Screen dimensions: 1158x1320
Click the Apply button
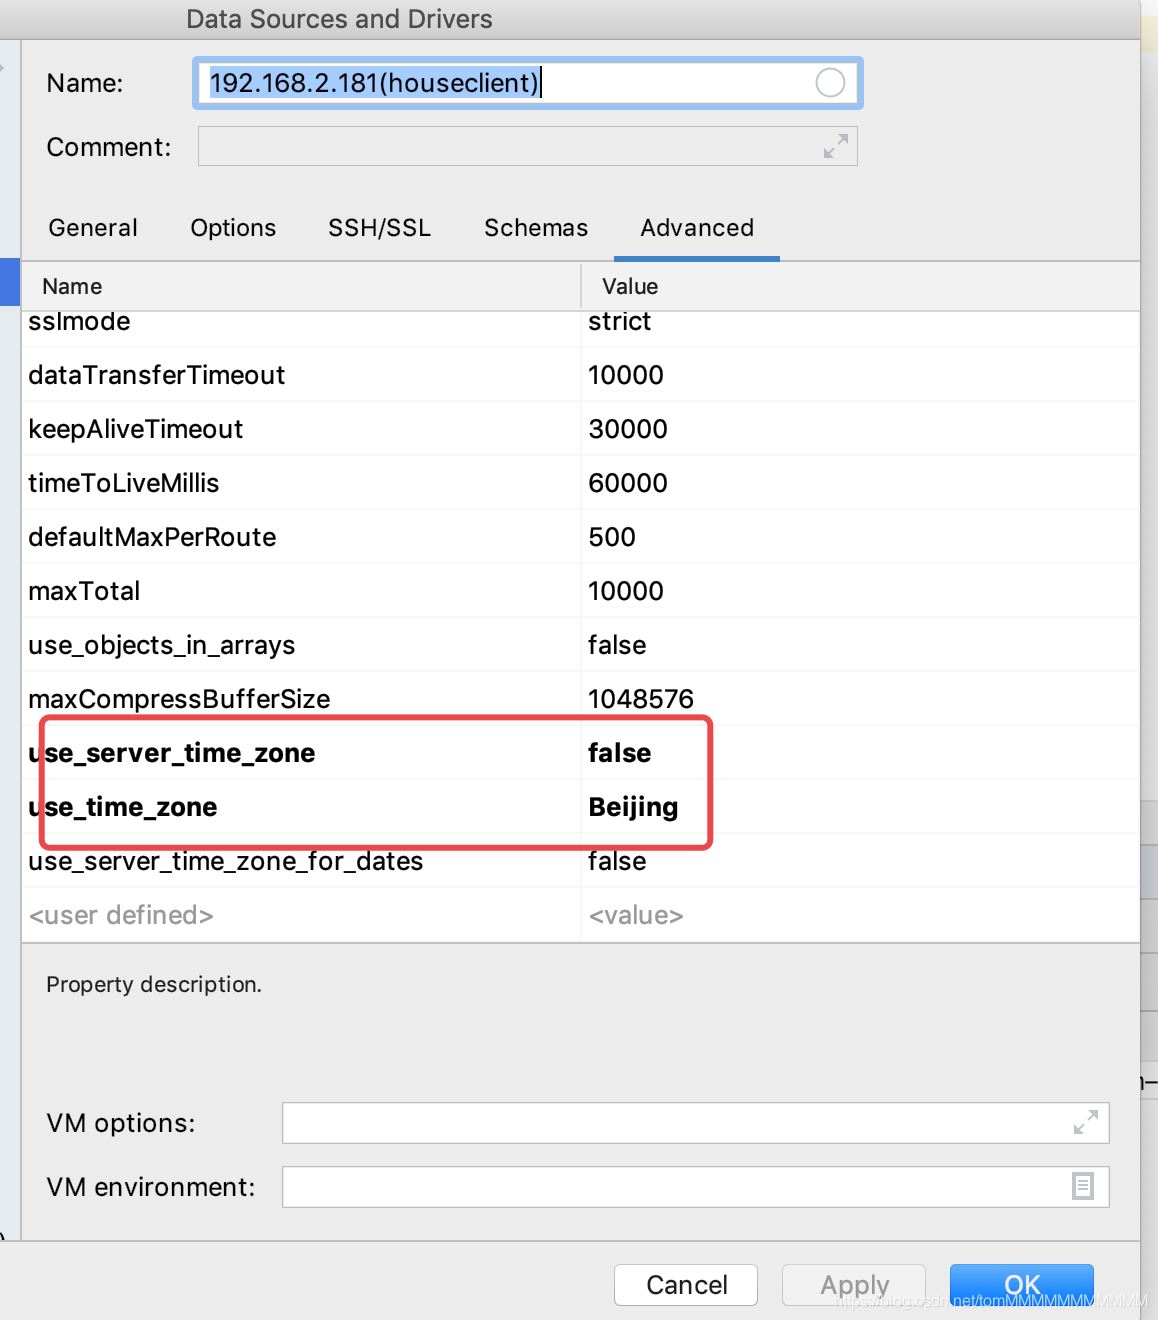click(854, 1284)
